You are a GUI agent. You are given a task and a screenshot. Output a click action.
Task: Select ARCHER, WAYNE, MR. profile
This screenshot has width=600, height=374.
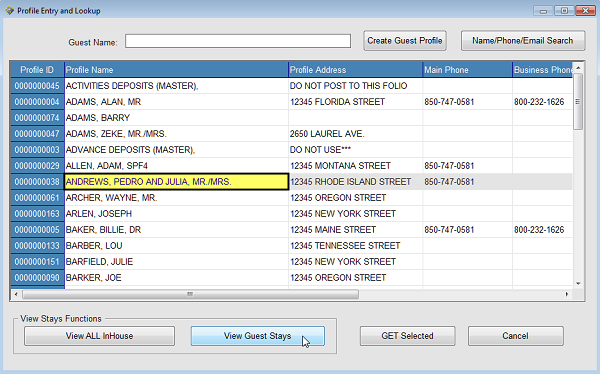(x=176, y=198)
